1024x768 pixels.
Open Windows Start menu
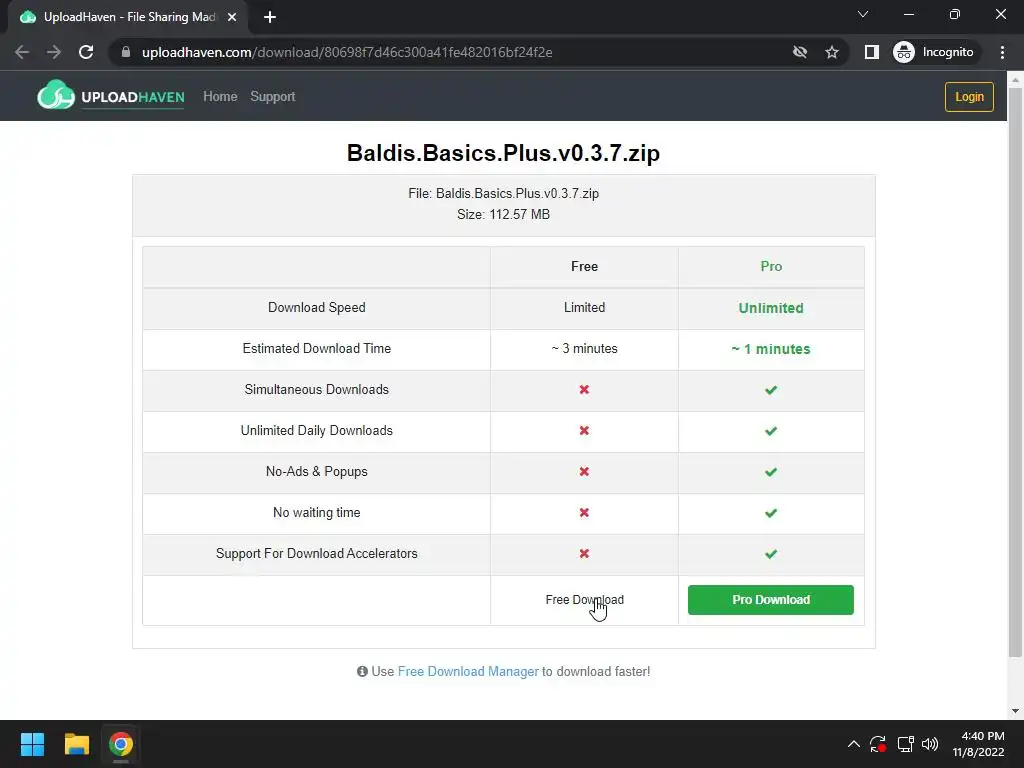click(x=32, y=744)
